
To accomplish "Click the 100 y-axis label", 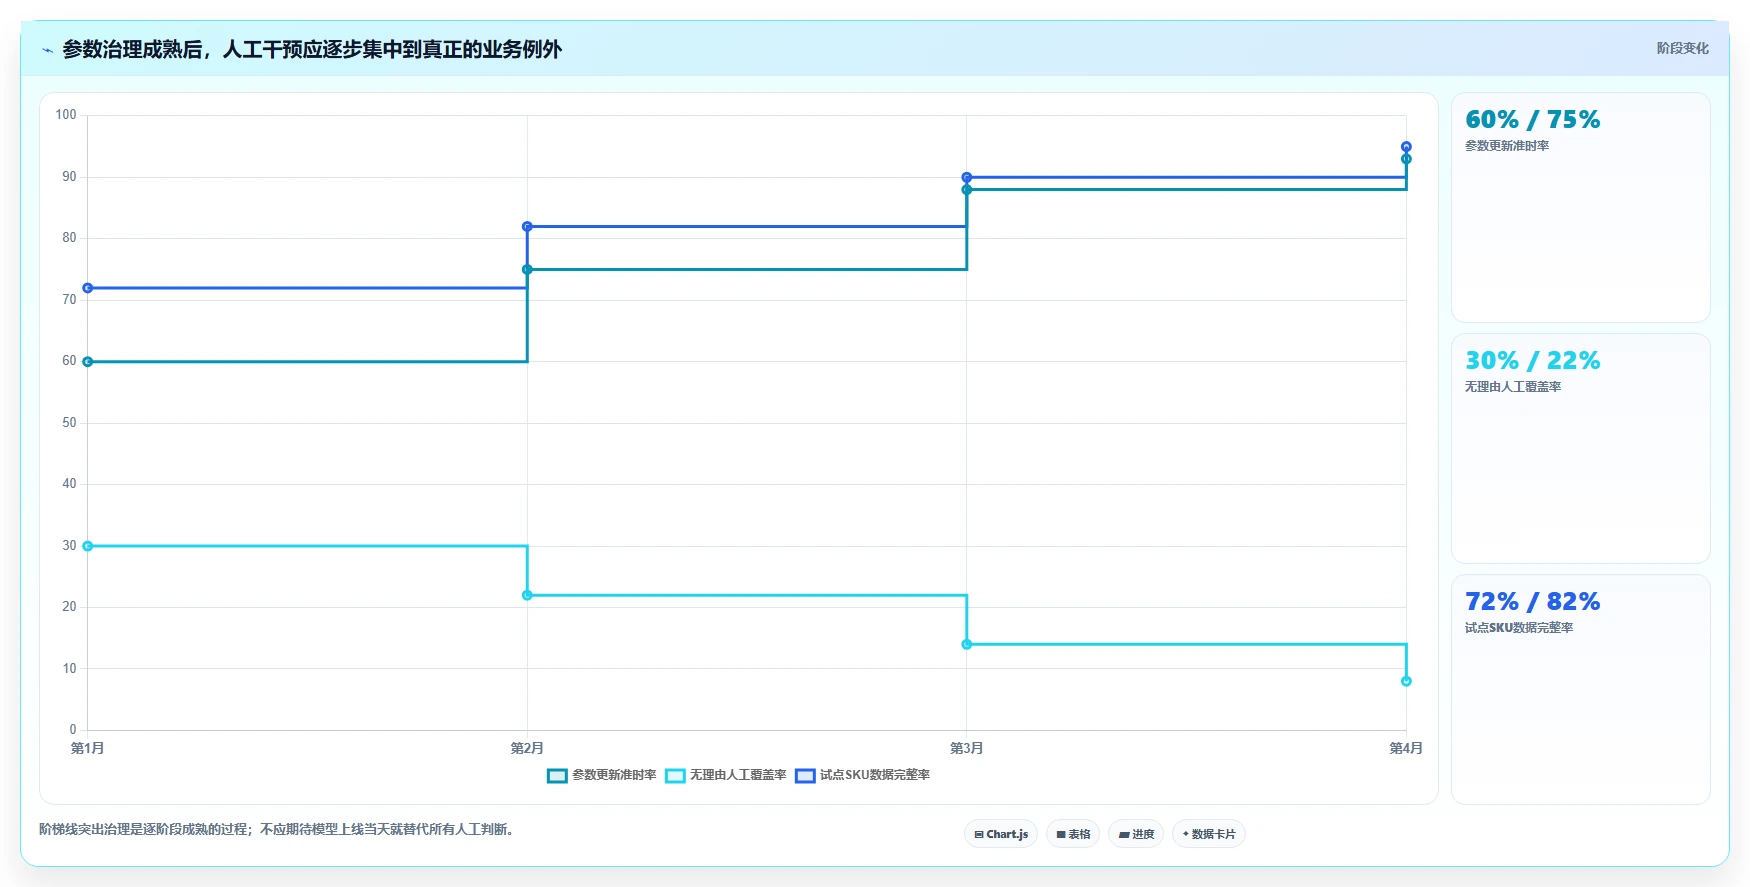I will click(66, 115).
